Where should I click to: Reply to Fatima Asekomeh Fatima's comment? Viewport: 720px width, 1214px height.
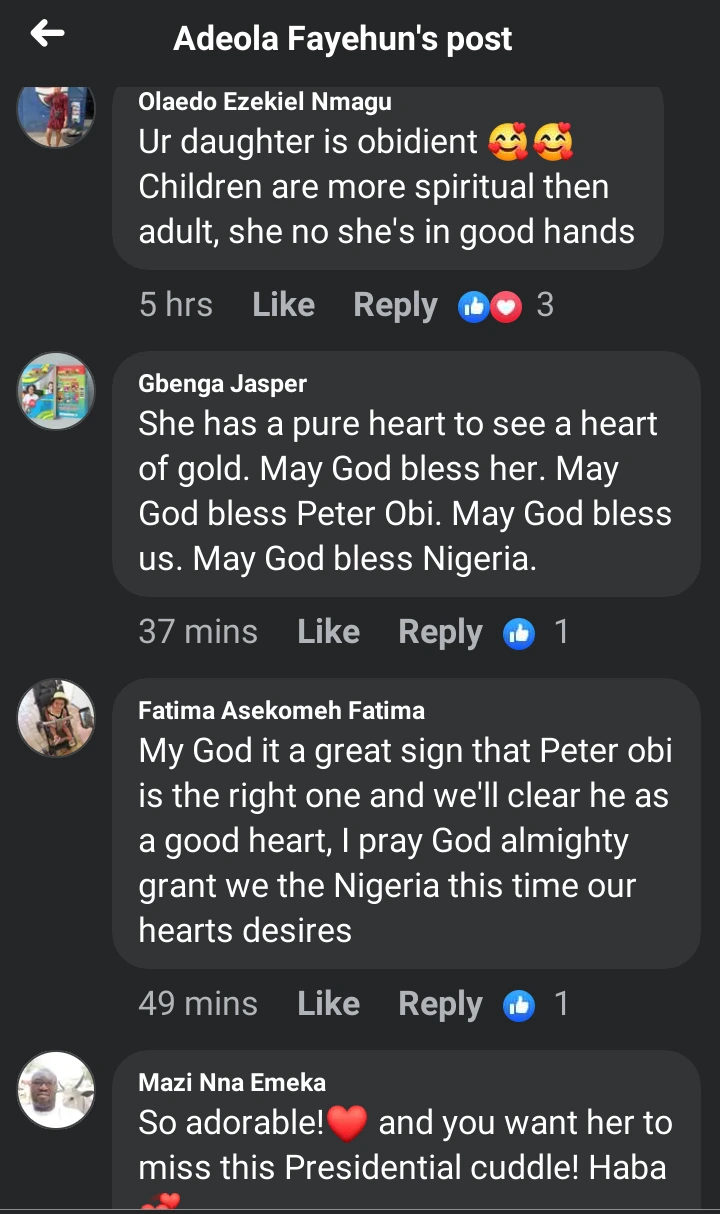(x=440, y=1004)
